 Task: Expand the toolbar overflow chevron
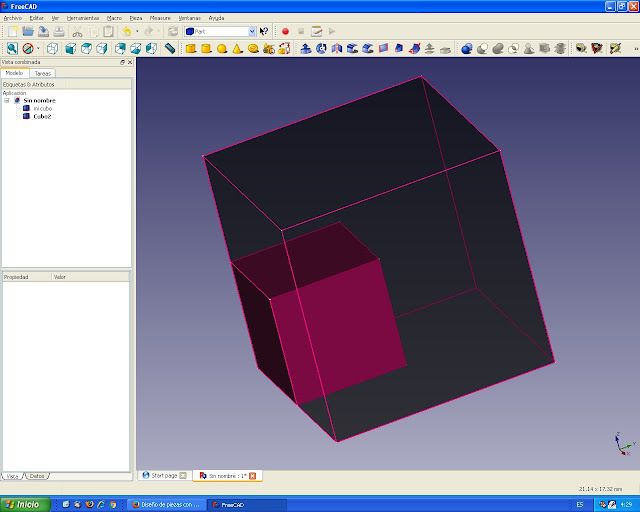pyautogui.click(x=636, y=49)
